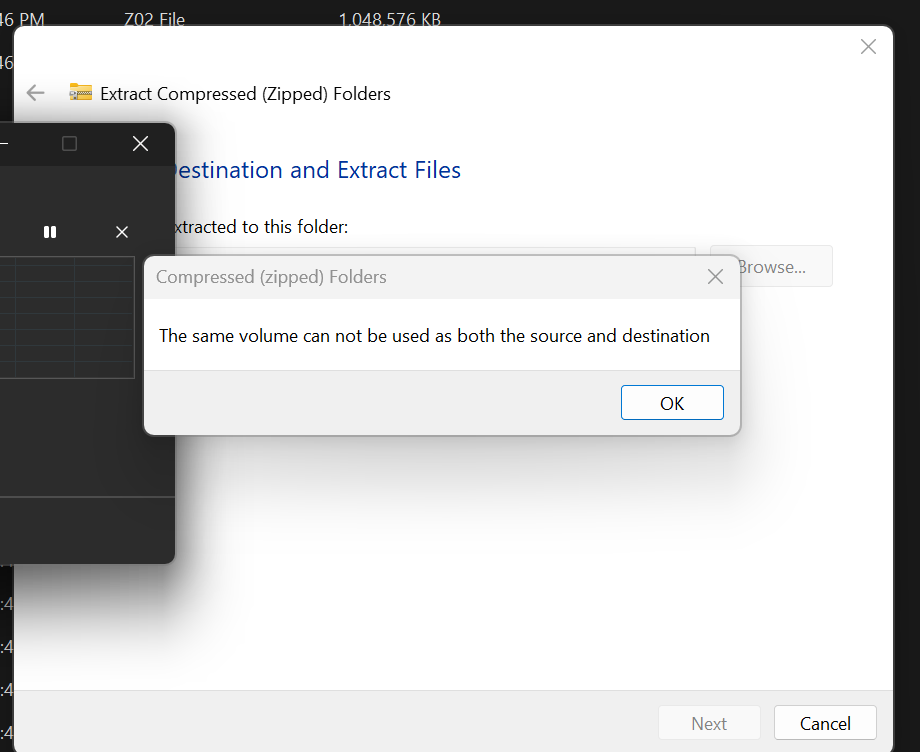The height and width of the screenshot is (752, 920).
Task: Cancel the extraction wizard
Action: pos(825,723)
